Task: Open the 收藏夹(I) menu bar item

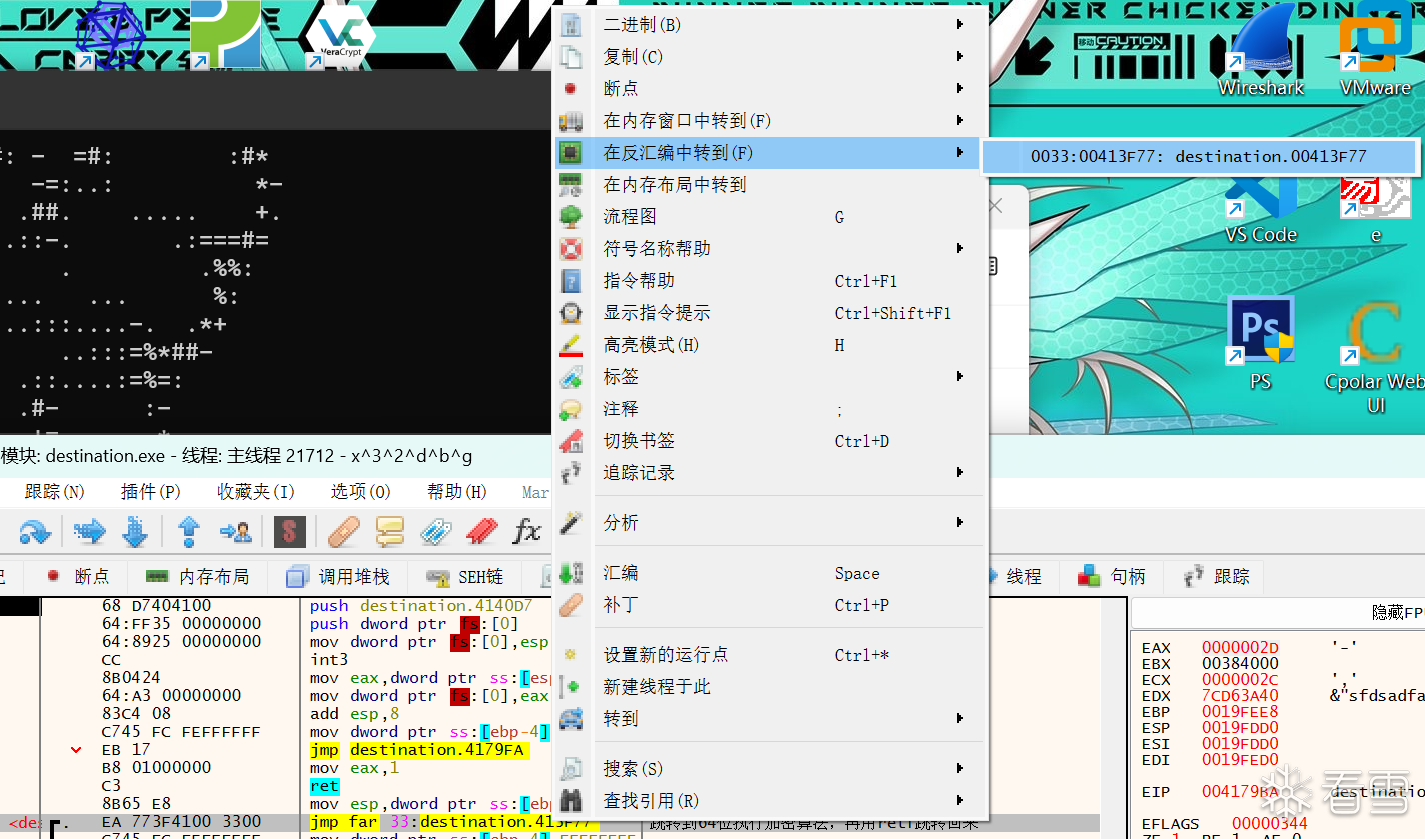Action: pos(256,492)
